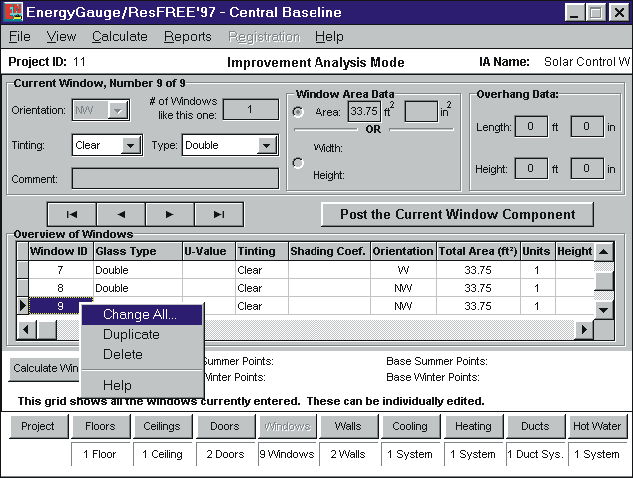Open the Hot Water section
Screen dimensions: 633x478
tap(597, 426)
